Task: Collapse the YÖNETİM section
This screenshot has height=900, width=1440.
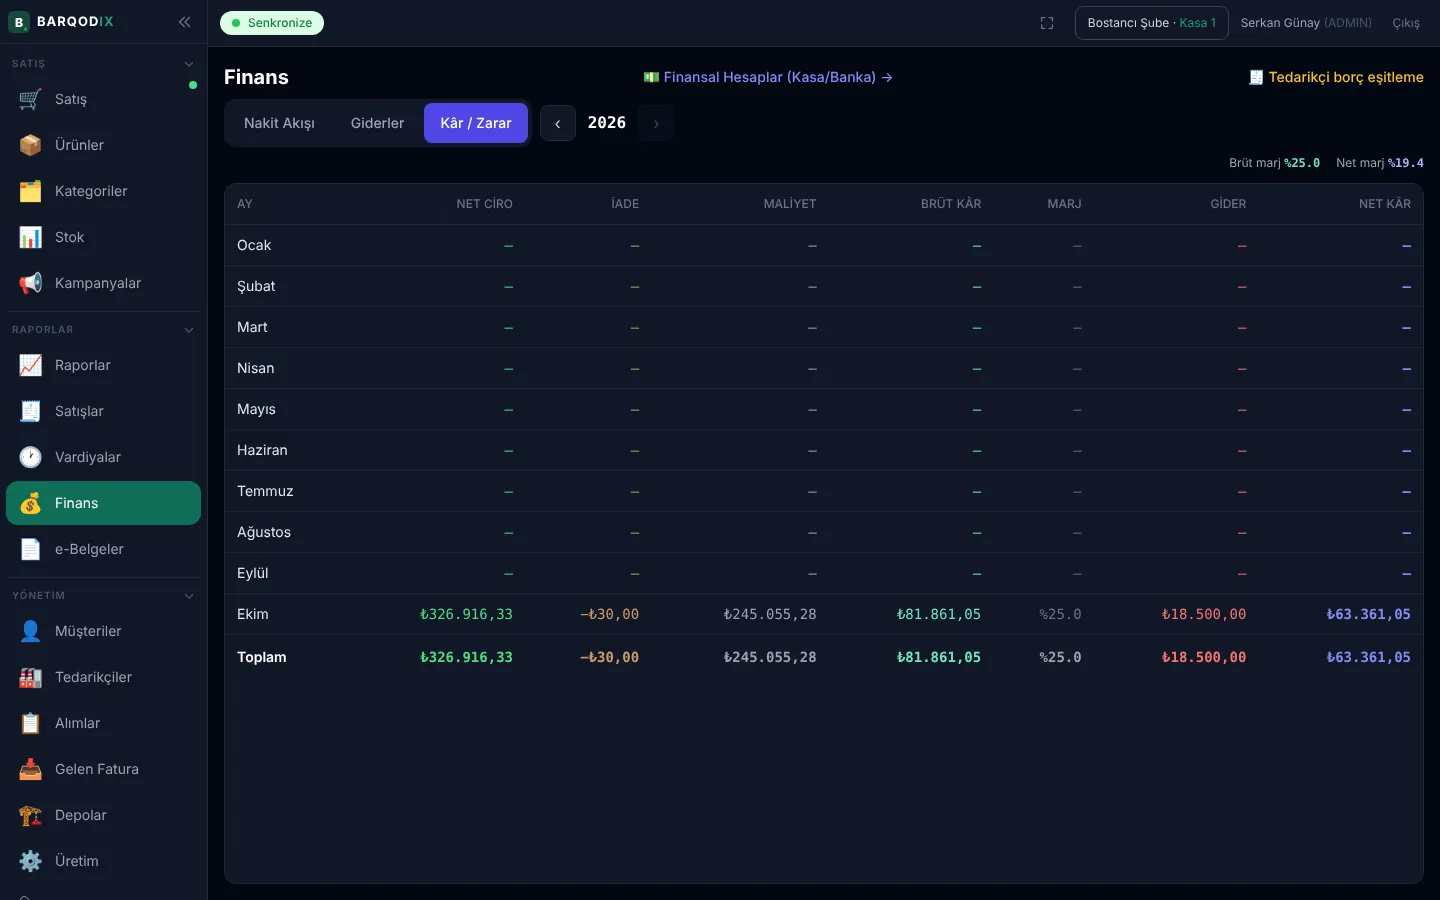Action: (189, 596)
